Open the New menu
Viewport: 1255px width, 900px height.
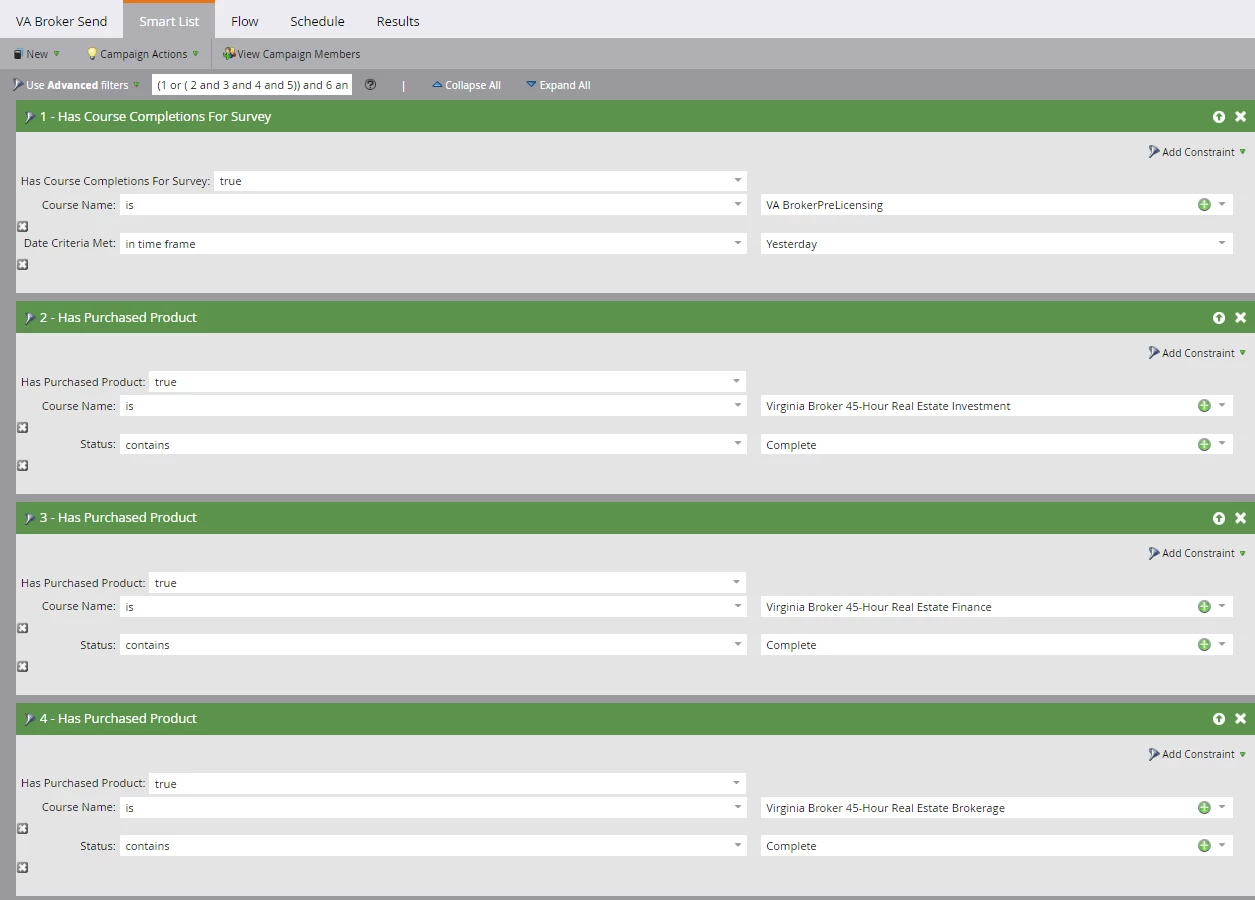[x=36, y=54]
